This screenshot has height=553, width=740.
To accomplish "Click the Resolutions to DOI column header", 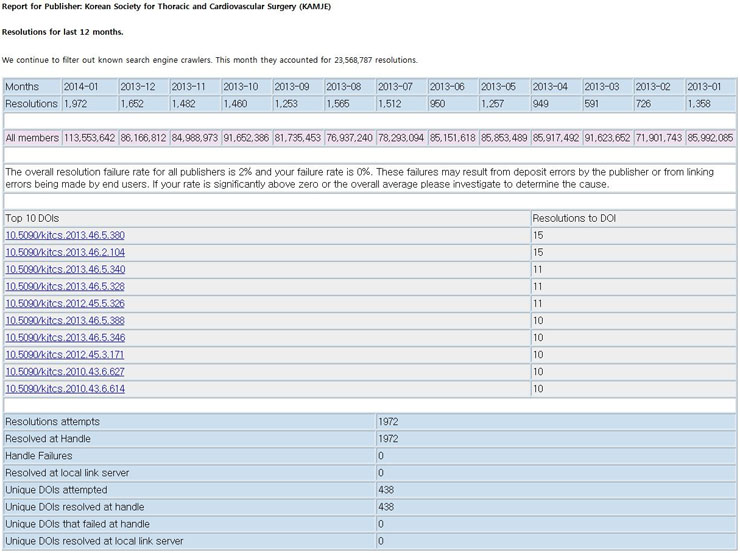I will click(x=574, y=218).
